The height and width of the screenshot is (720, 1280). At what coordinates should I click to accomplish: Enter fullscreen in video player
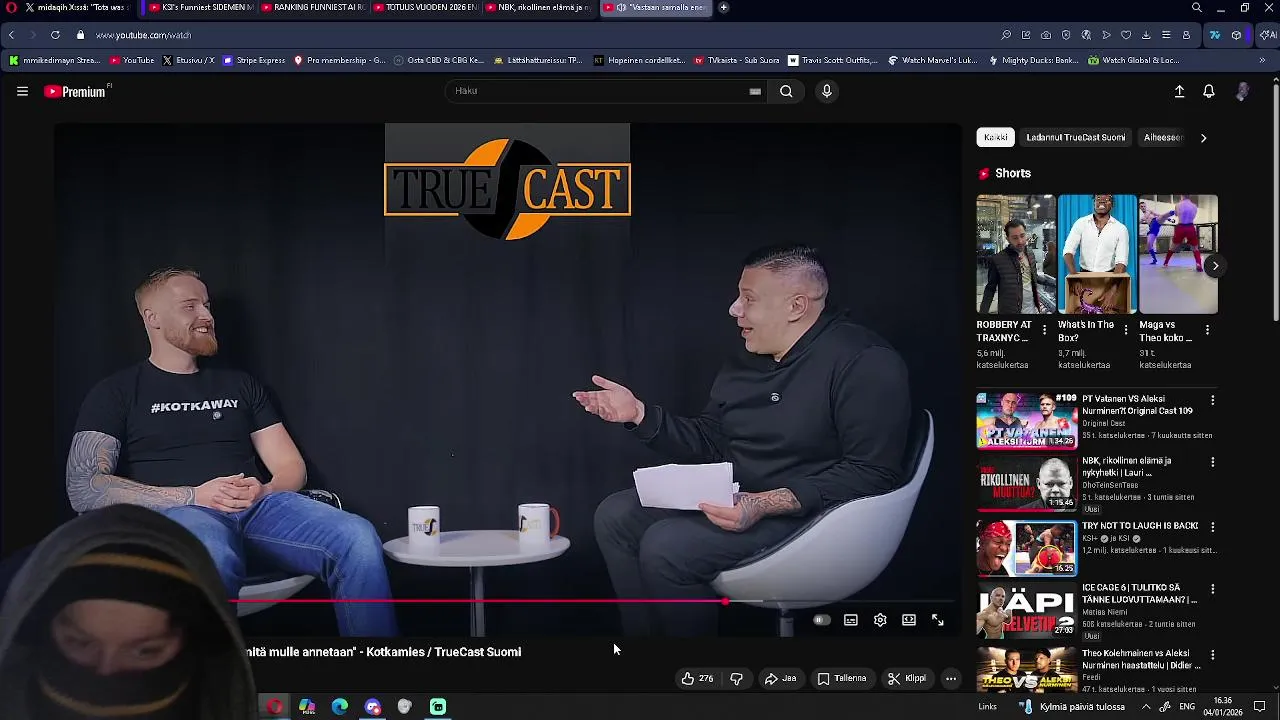point(938,620)
